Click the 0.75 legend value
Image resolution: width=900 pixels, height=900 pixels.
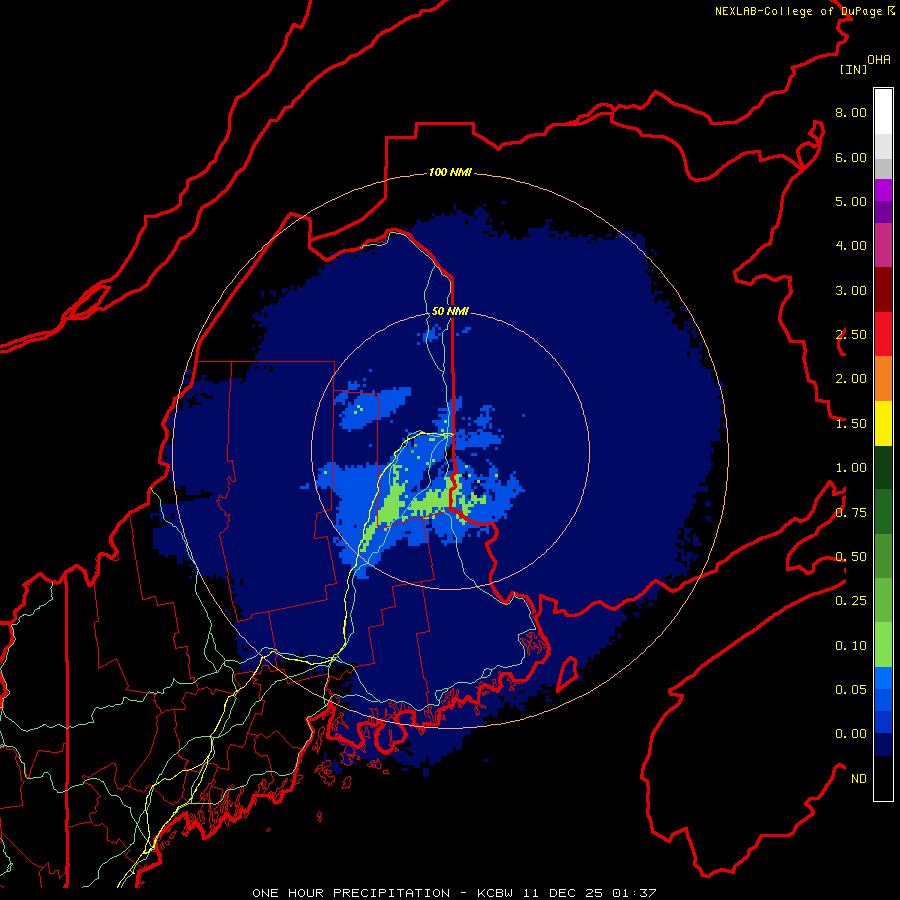click(x=851, y=513)
